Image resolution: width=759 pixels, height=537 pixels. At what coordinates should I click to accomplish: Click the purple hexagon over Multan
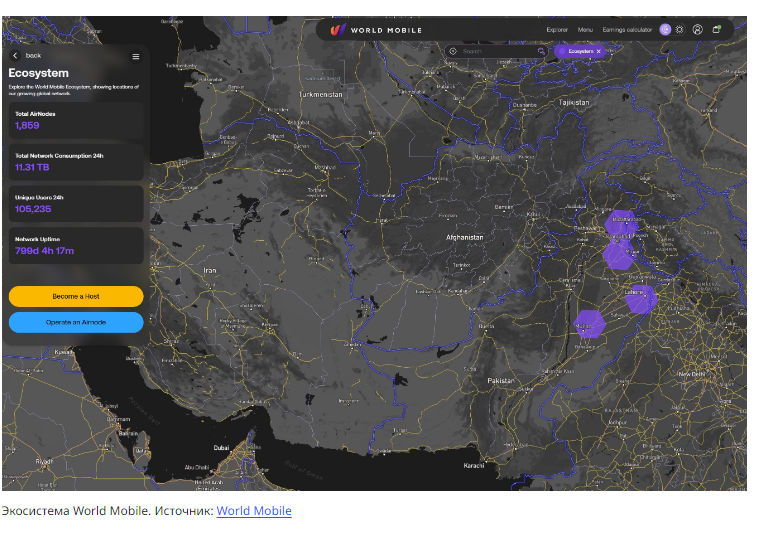[589, 324]
